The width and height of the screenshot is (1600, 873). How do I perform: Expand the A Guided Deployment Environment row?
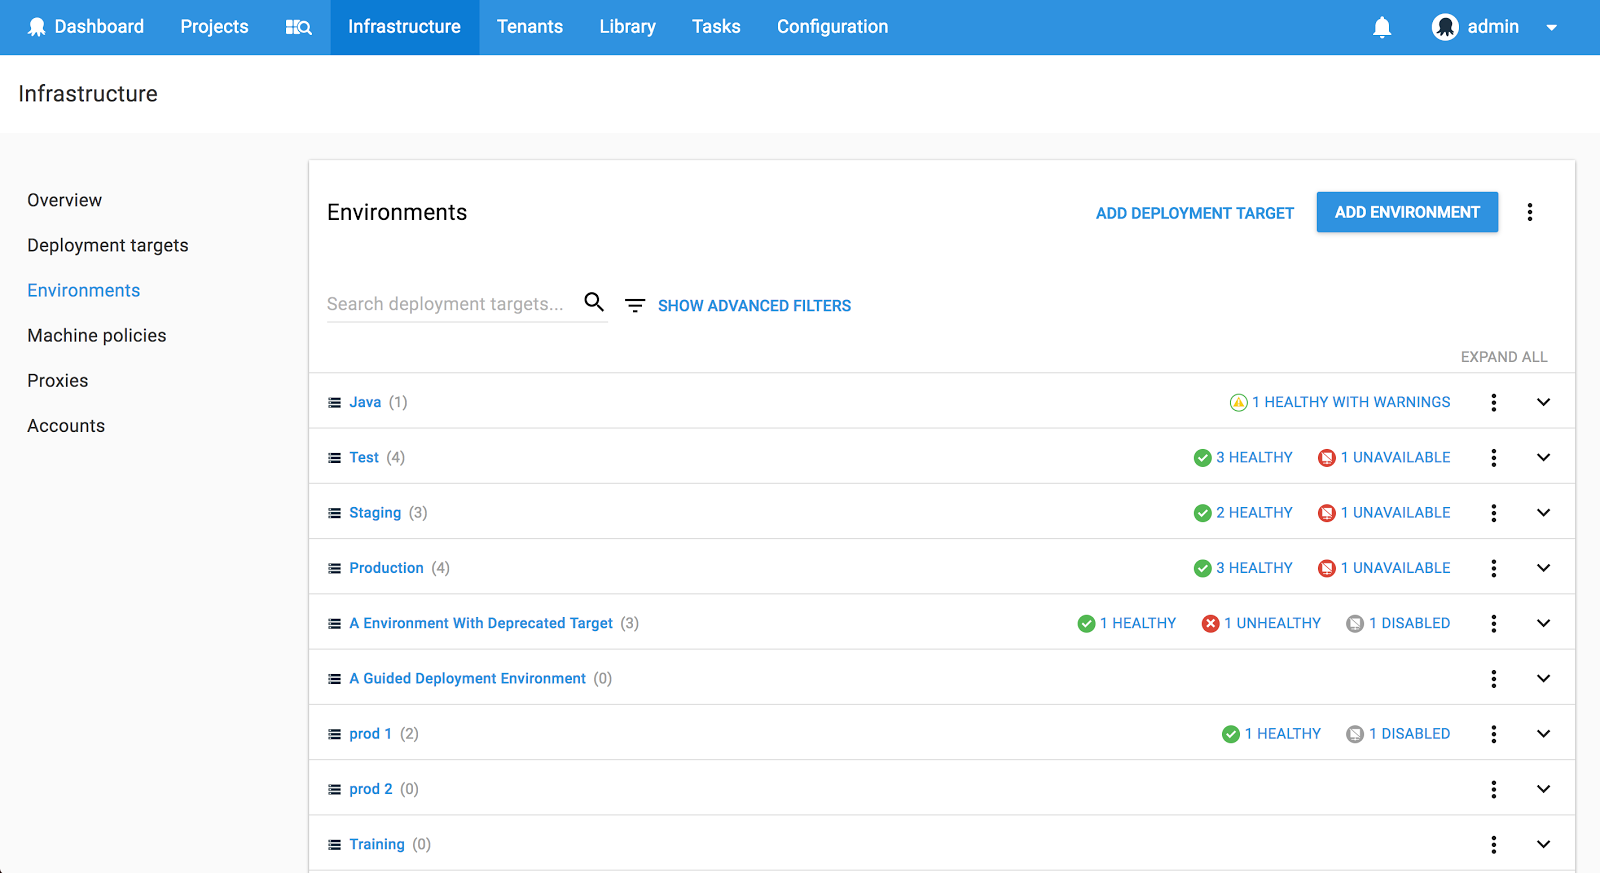click(1543, 678)
